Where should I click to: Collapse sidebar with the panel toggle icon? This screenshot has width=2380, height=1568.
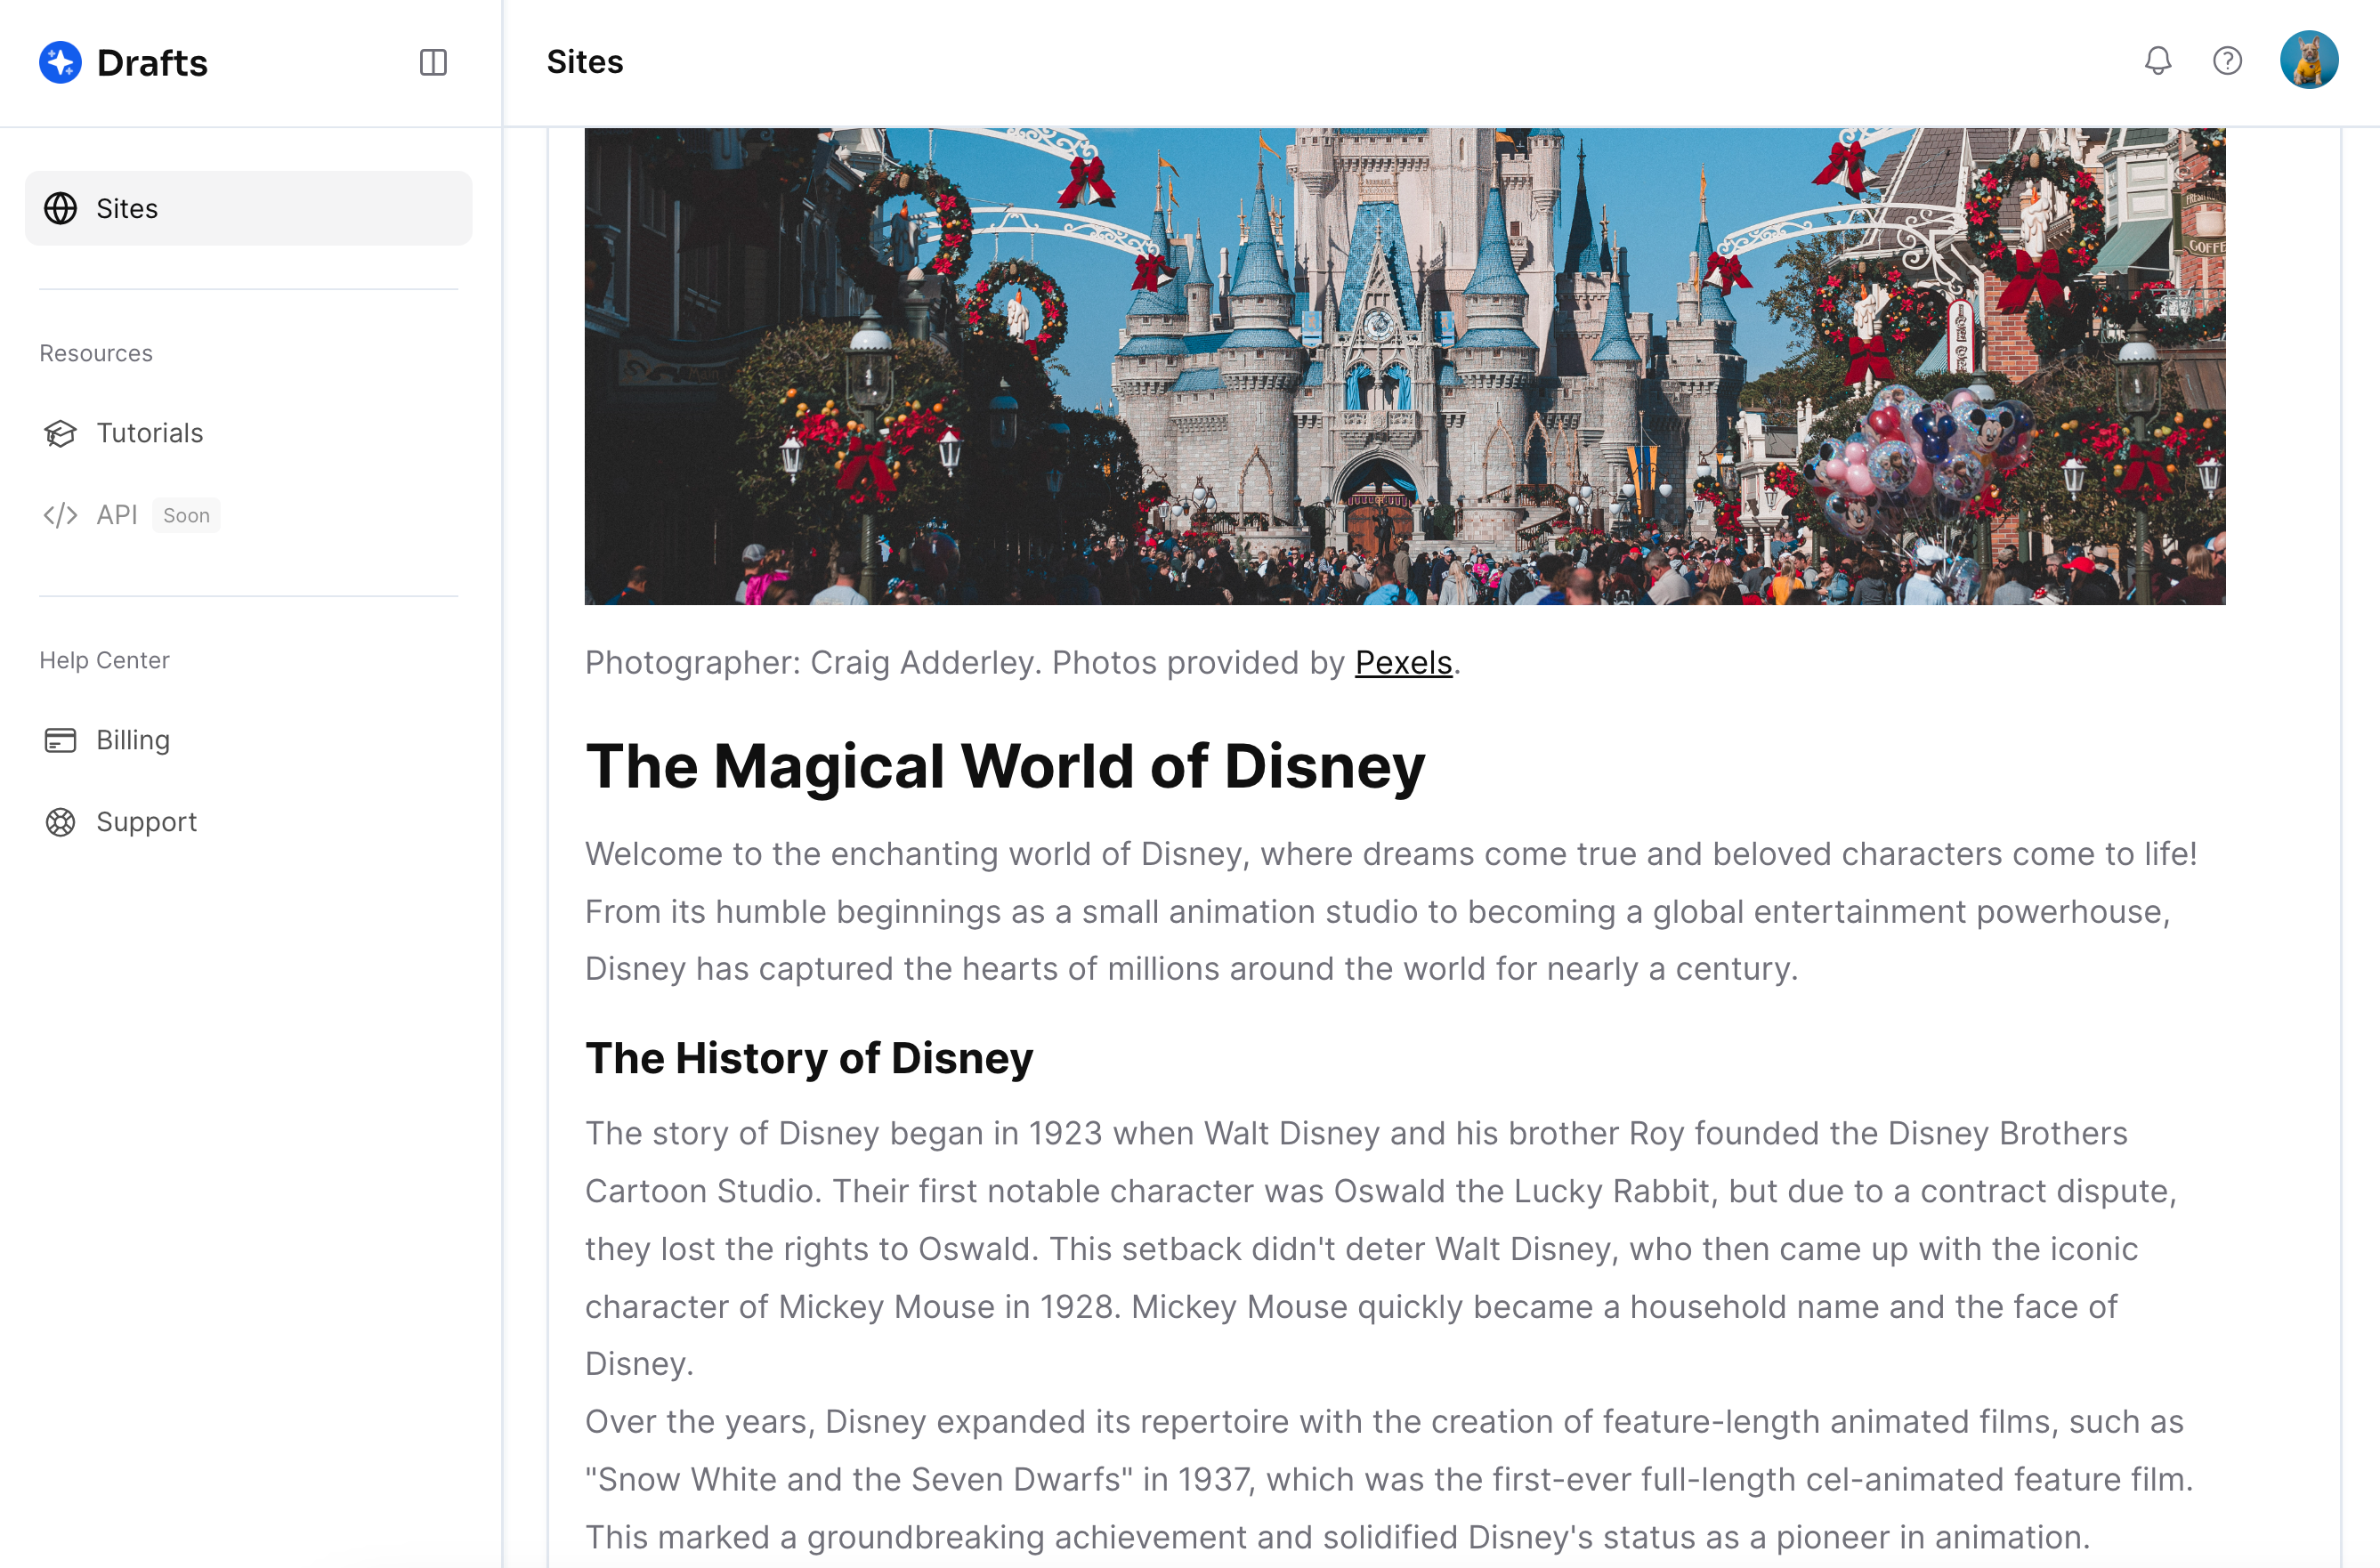[x=433, y=62]
